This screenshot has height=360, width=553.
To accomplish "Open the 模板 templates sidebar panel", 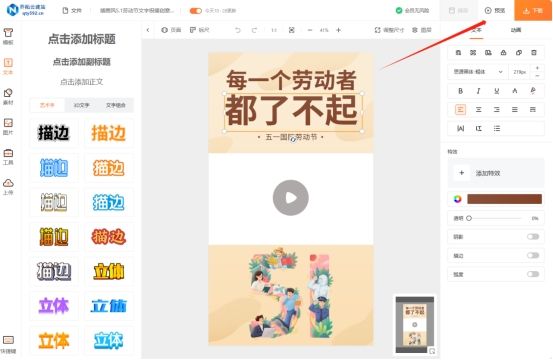I will coord(8,36).
